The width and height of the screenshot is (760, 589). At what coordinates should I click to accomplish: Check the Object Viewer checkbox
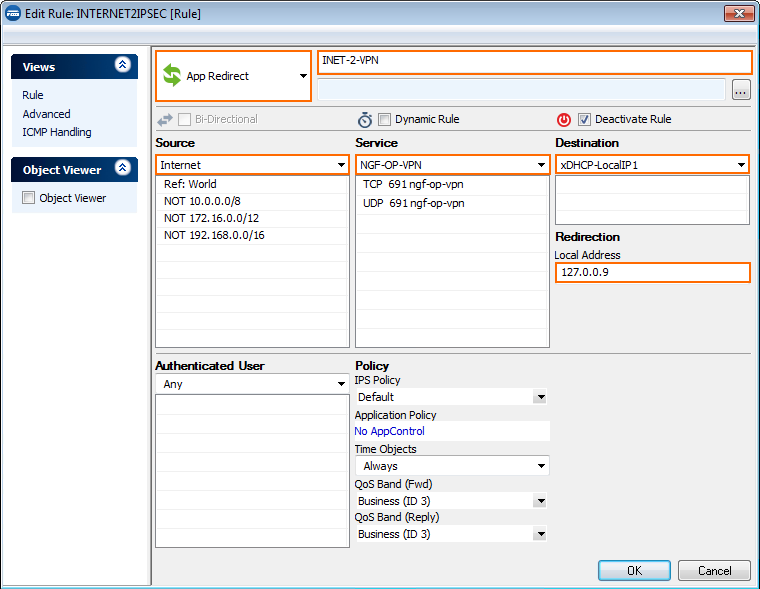pyautogui.click(x=29, y=198)
